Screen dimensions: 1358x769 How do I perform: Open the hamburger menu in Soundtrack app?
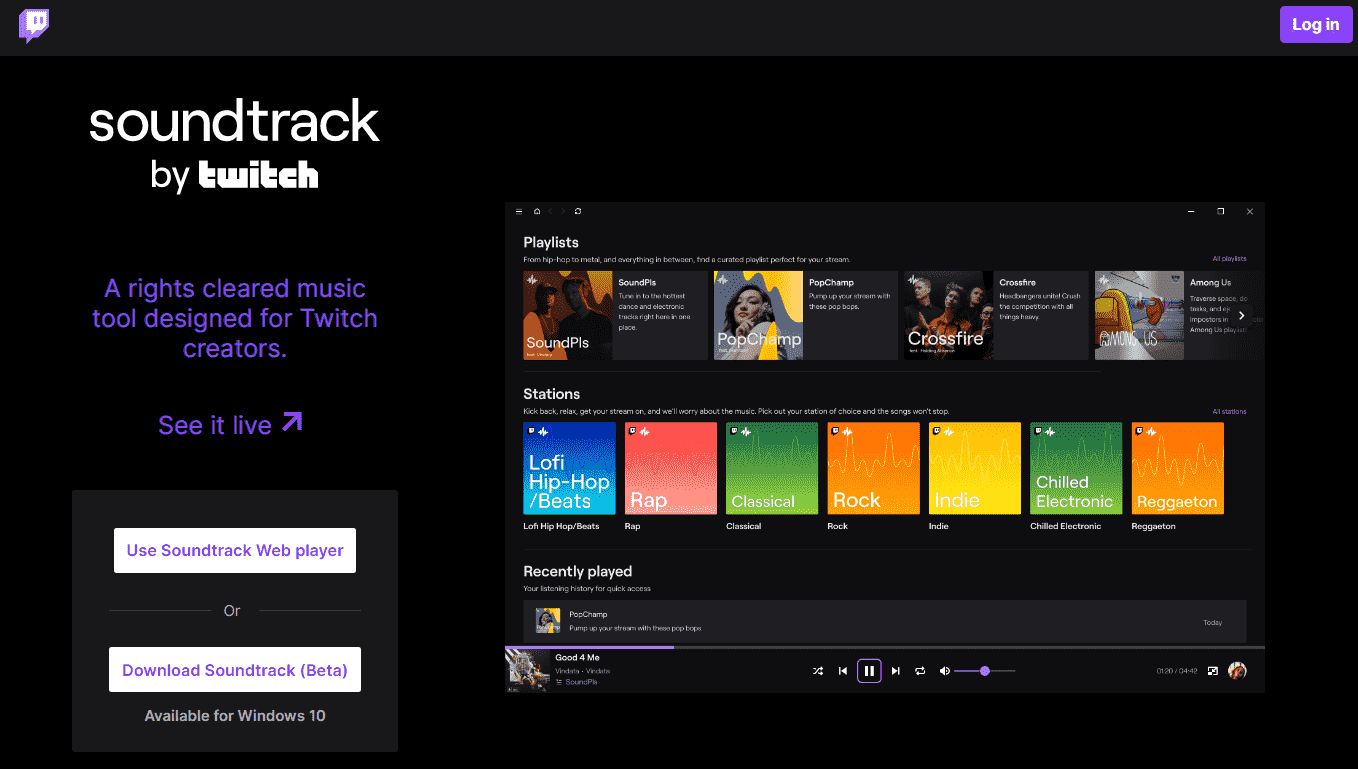[x=519, y=212]
